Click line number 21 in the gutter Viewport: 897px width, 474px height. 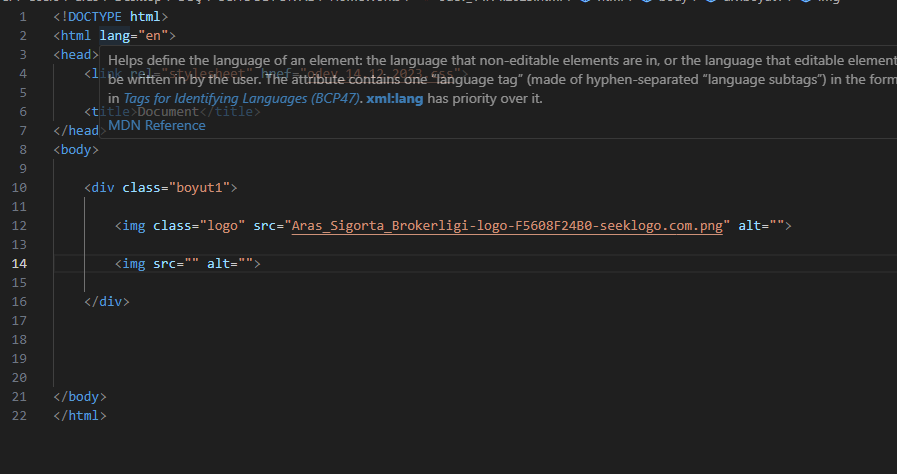click(x=21, y=397)
